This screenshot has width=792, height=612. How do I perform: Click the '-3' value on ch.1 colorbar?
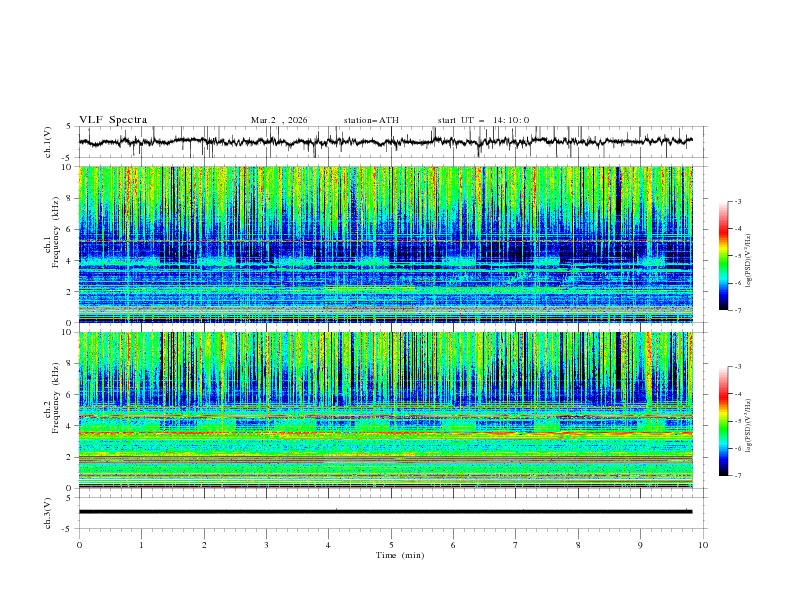pos(737,201)
